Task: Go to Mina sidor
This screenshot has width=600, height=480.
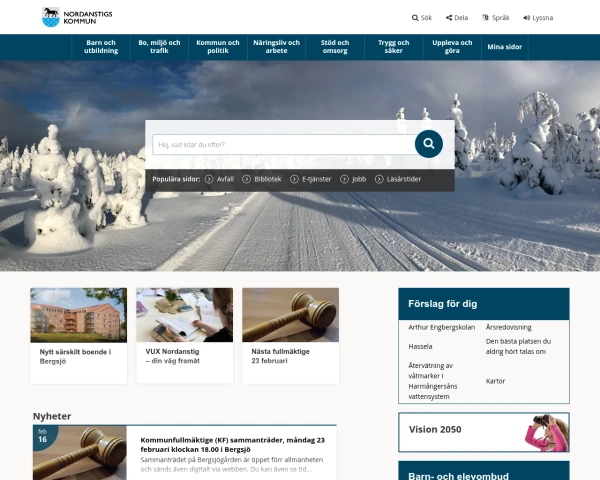Action: [x=504, y=47]
